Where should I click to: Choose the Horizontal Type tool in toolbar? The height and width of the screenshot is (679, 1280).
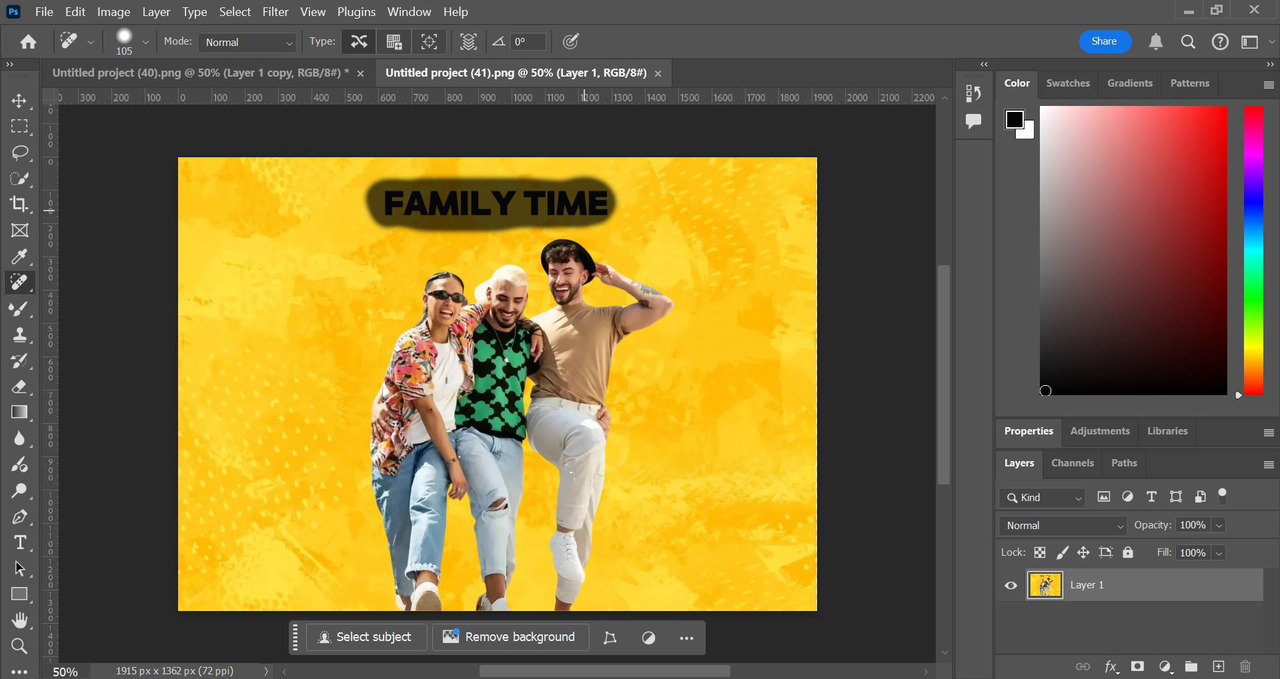pyautogui.click(x=19, y=543)
